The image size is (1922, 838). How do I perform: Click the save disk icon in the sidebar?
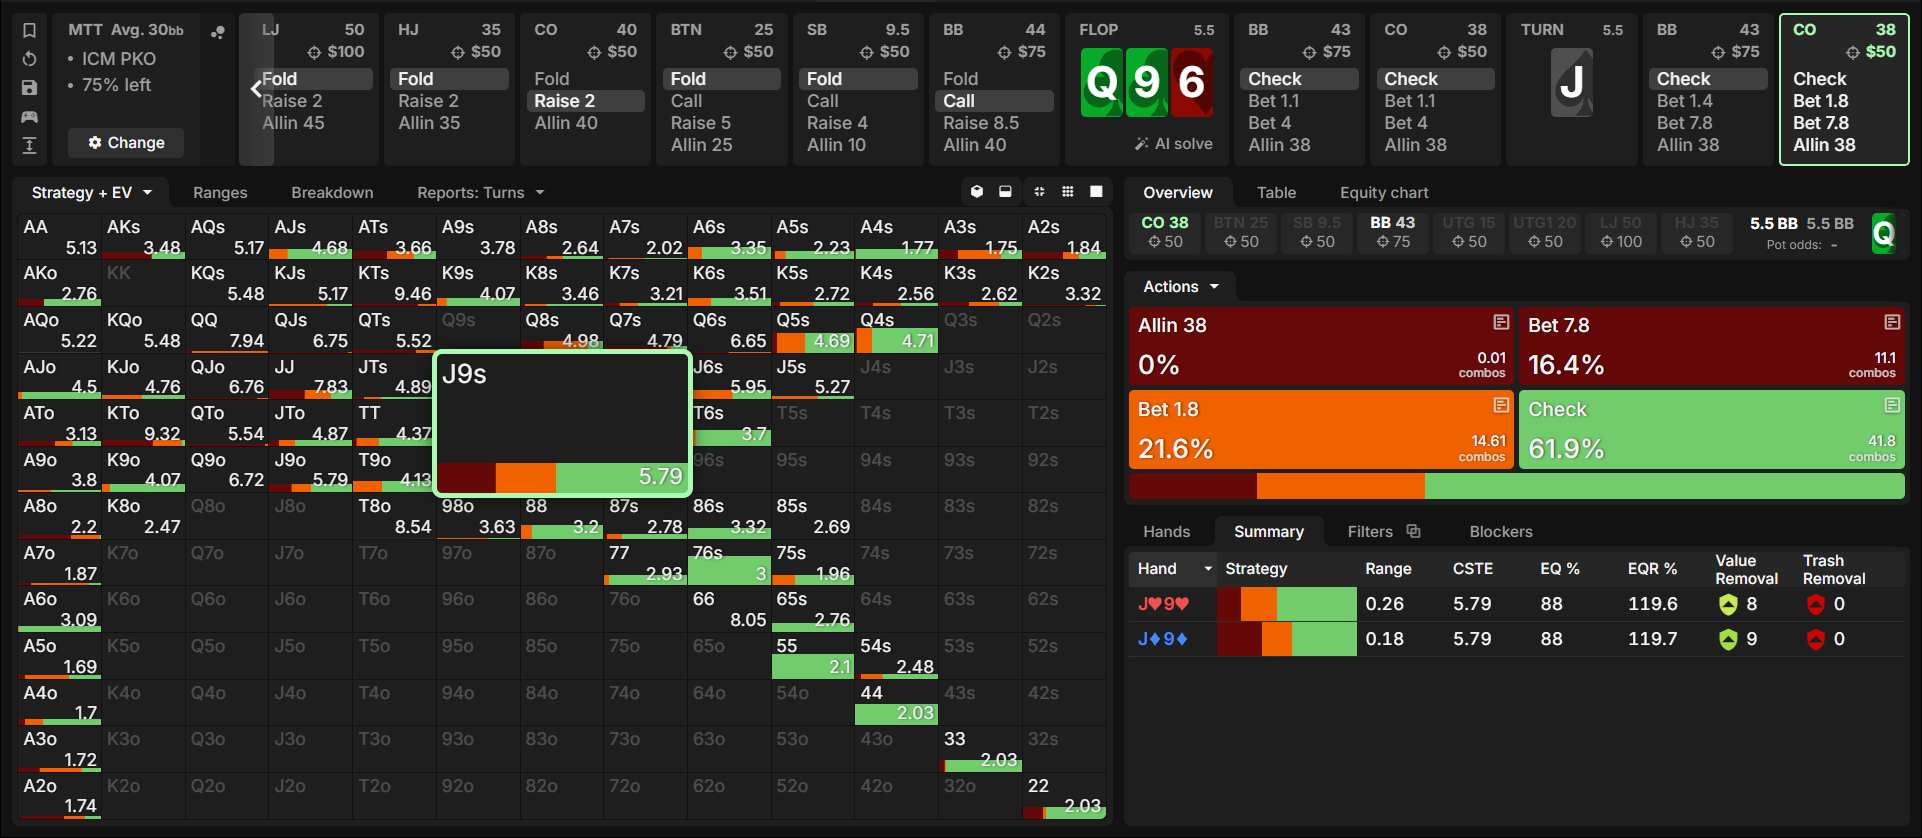[x=30, y=88]
